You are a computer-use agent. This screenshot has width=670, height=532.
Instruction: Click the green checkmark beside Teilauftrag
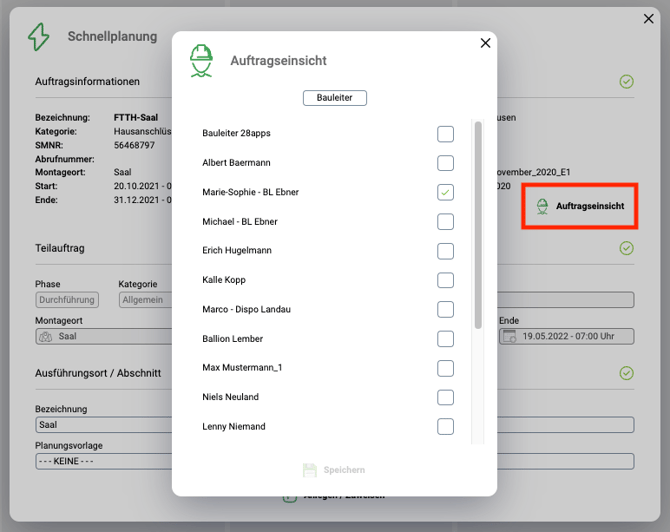point(626,247)
